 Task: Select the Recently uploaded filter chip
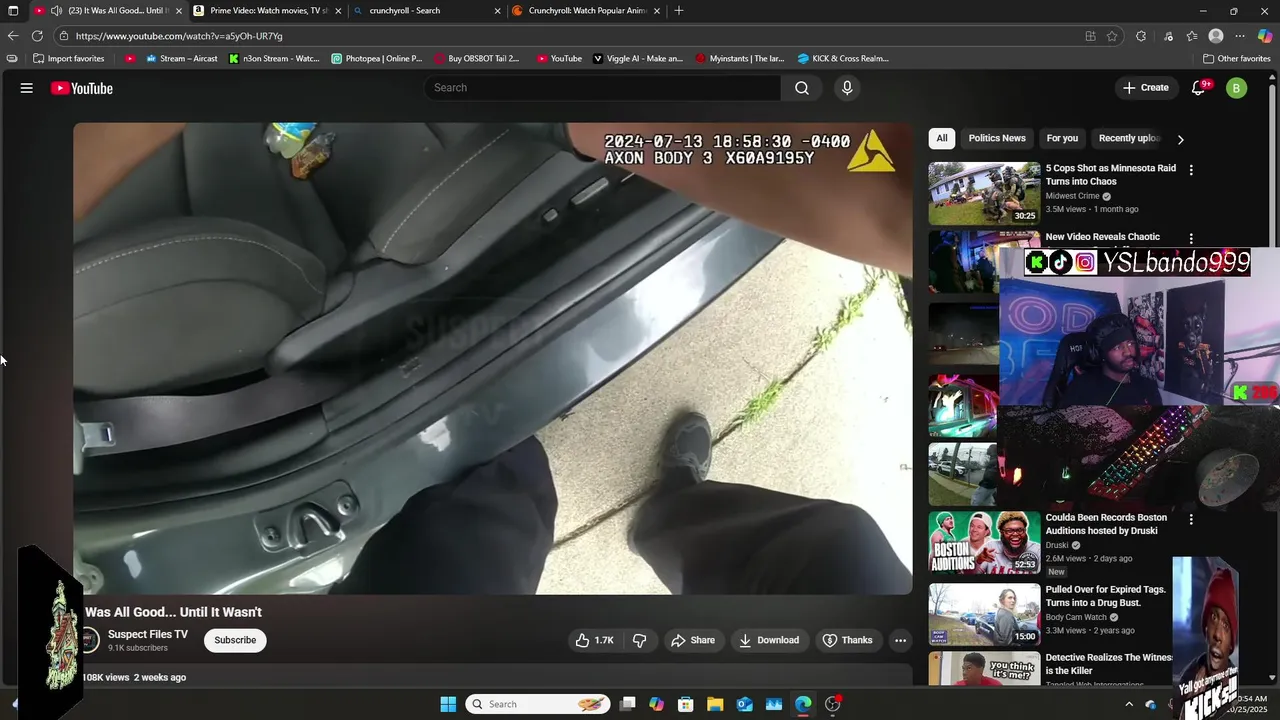(x=1128, y=138)
